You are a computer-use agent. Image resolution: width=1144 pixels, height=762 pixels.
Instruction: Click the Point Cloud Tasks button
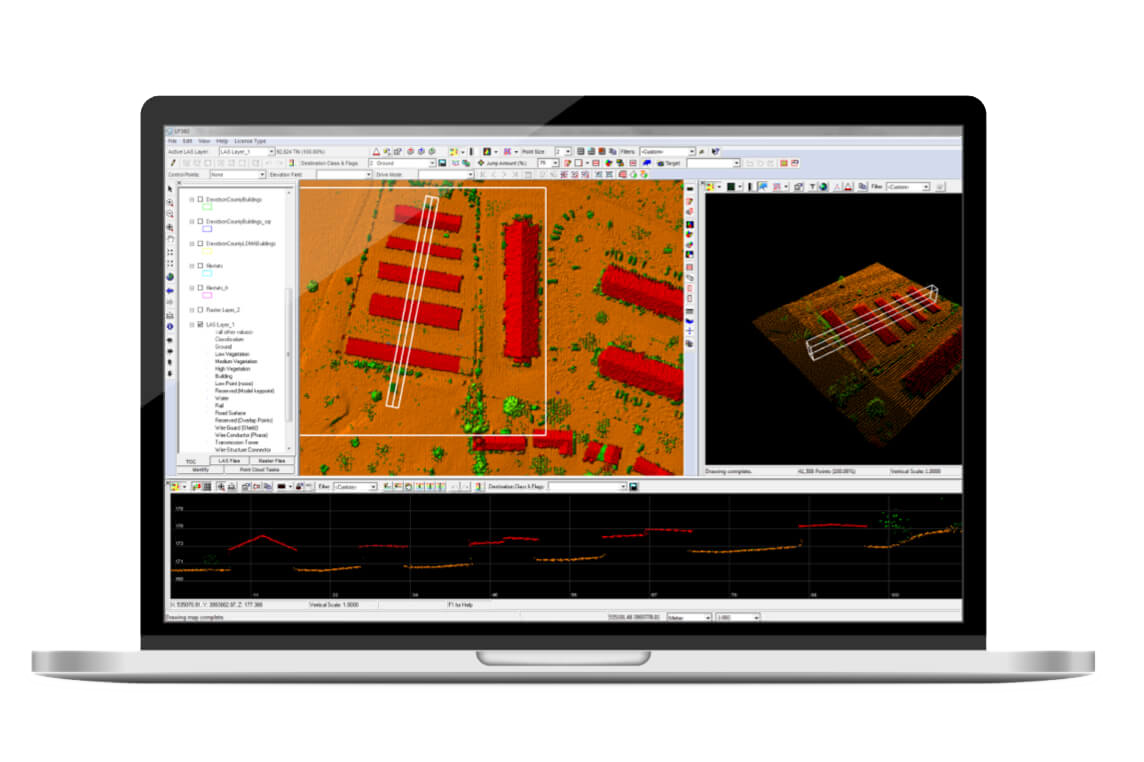click(x=266, y=469)
